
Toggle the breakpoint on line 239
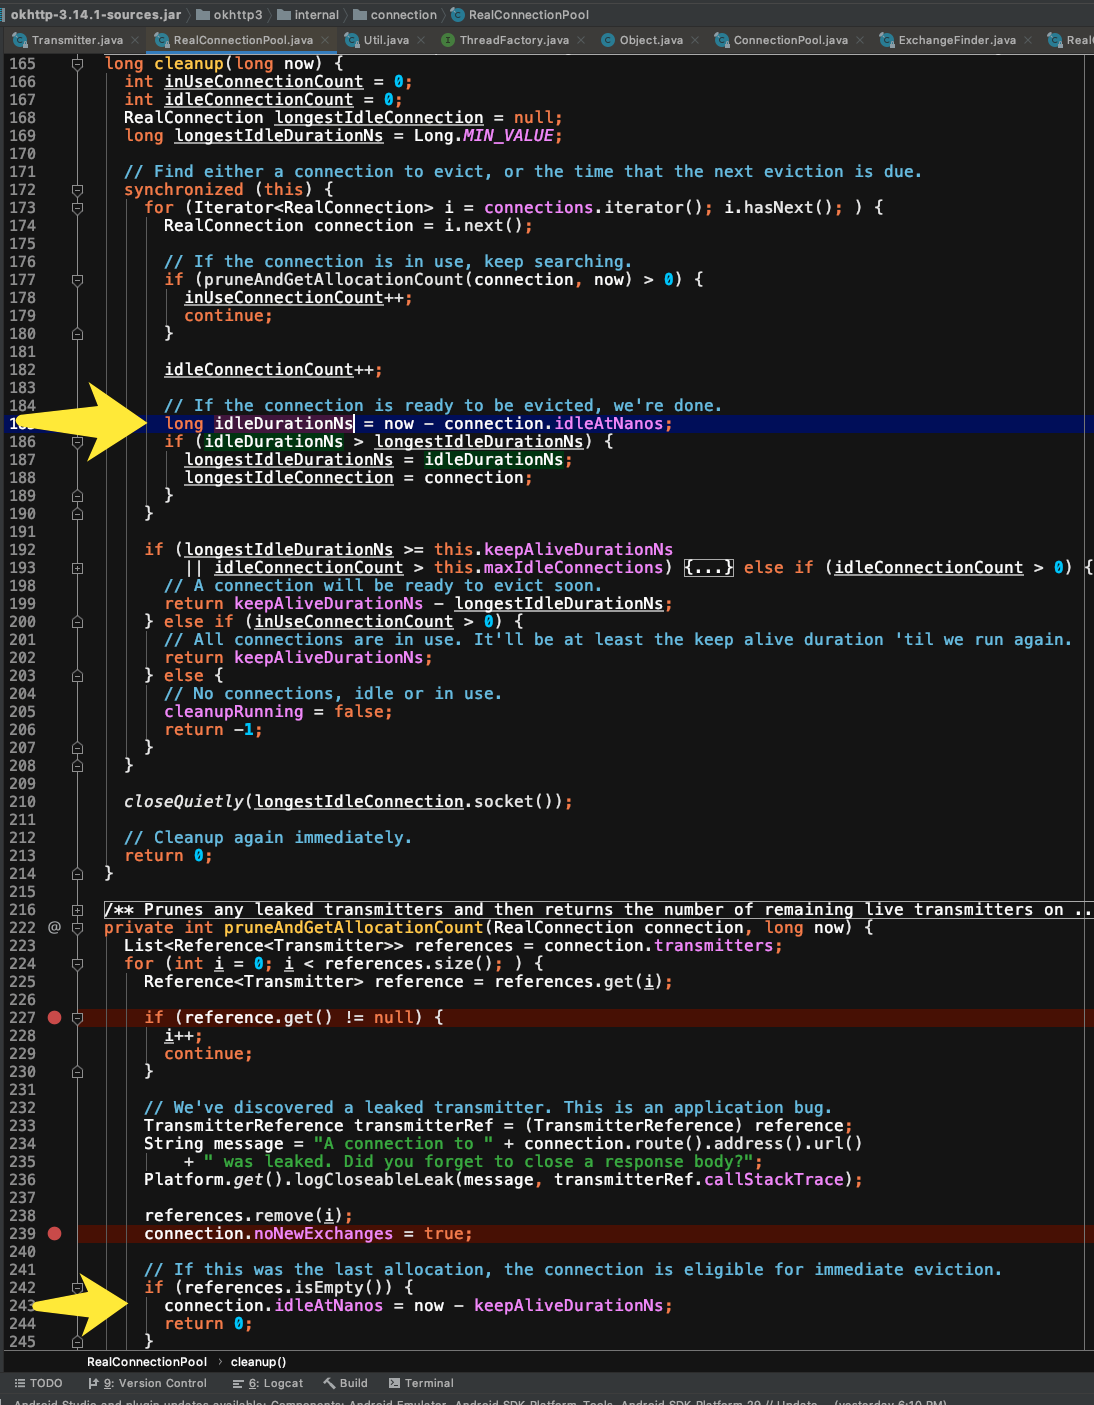click(x=55, y=1234)
